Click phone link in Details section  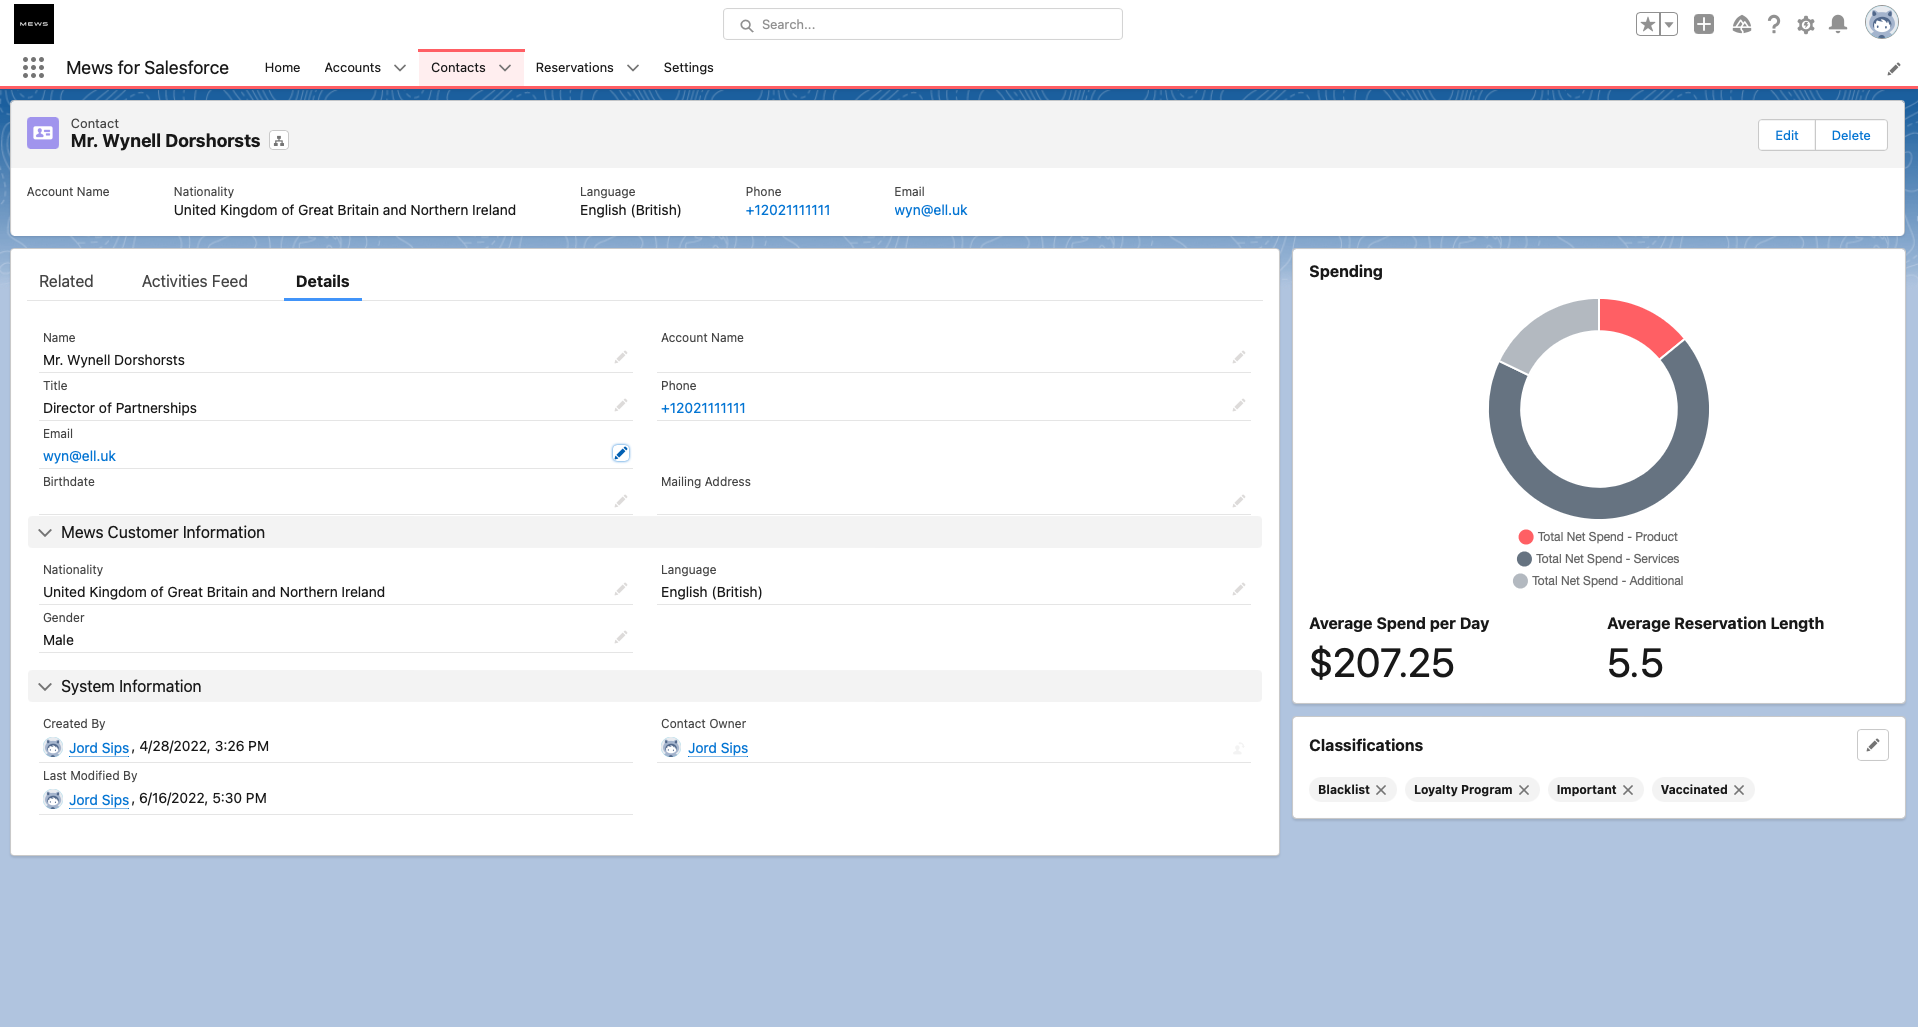pos(703,408)
